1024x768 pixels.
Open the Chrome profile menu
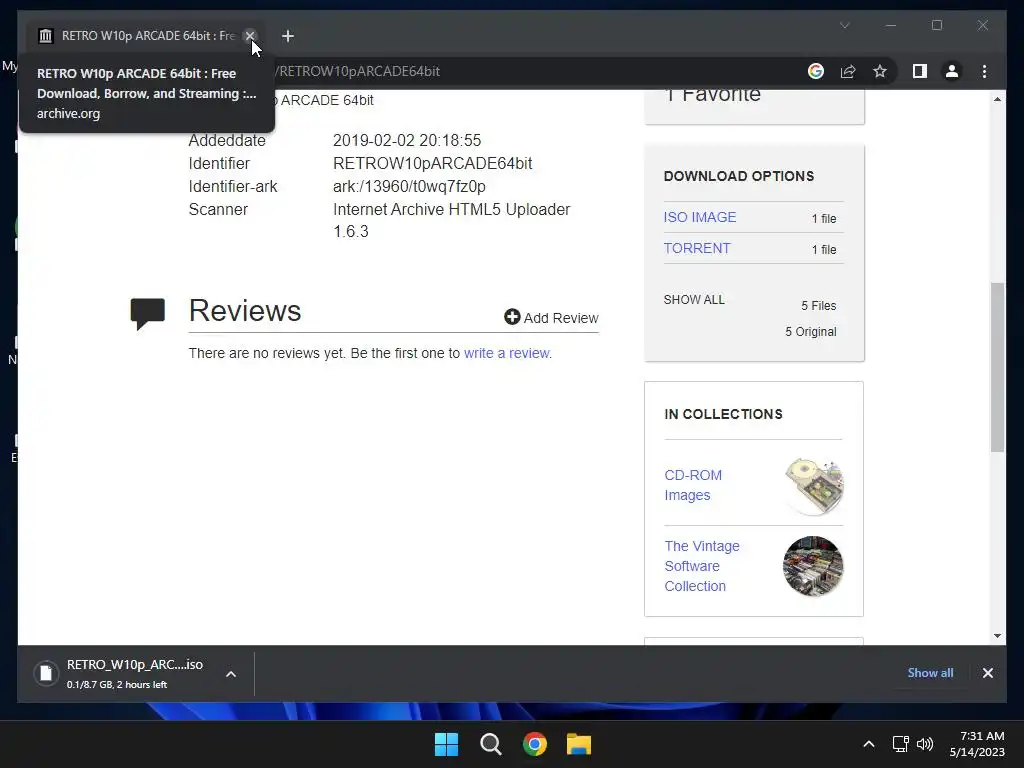(x=952, y=71)
